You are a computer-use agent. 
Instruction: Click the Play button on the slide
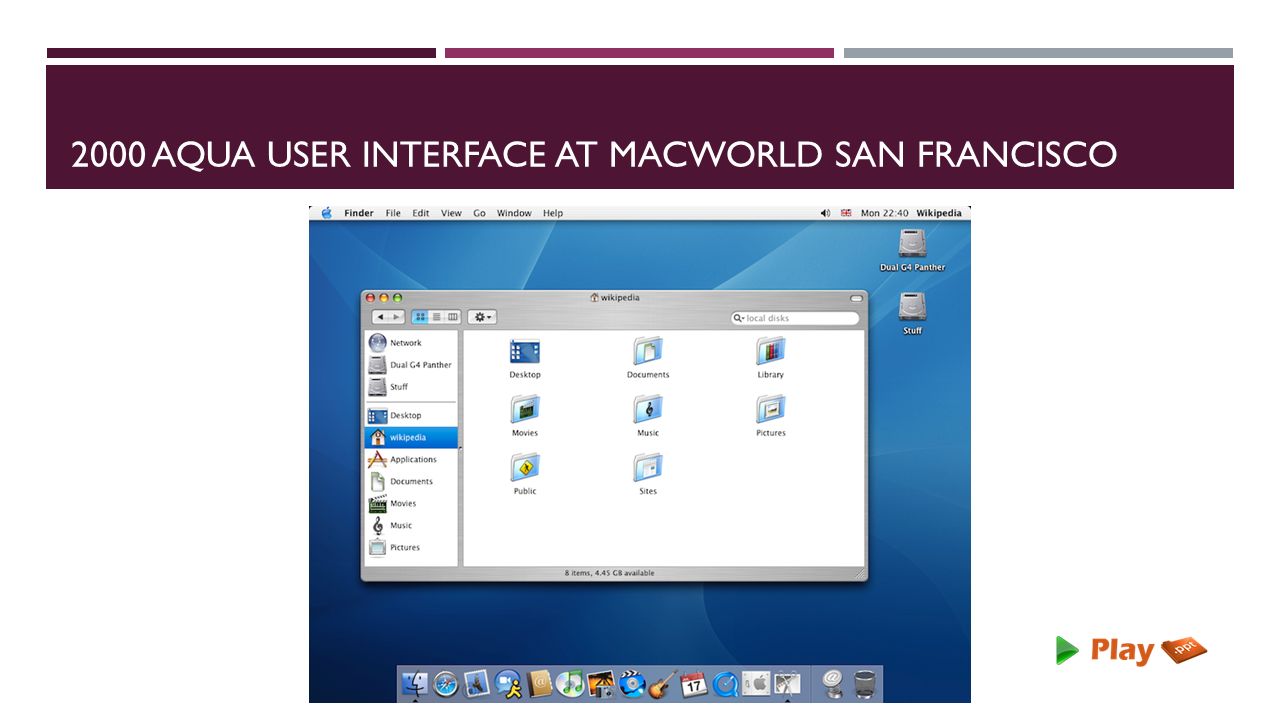tap(1132, 650)
